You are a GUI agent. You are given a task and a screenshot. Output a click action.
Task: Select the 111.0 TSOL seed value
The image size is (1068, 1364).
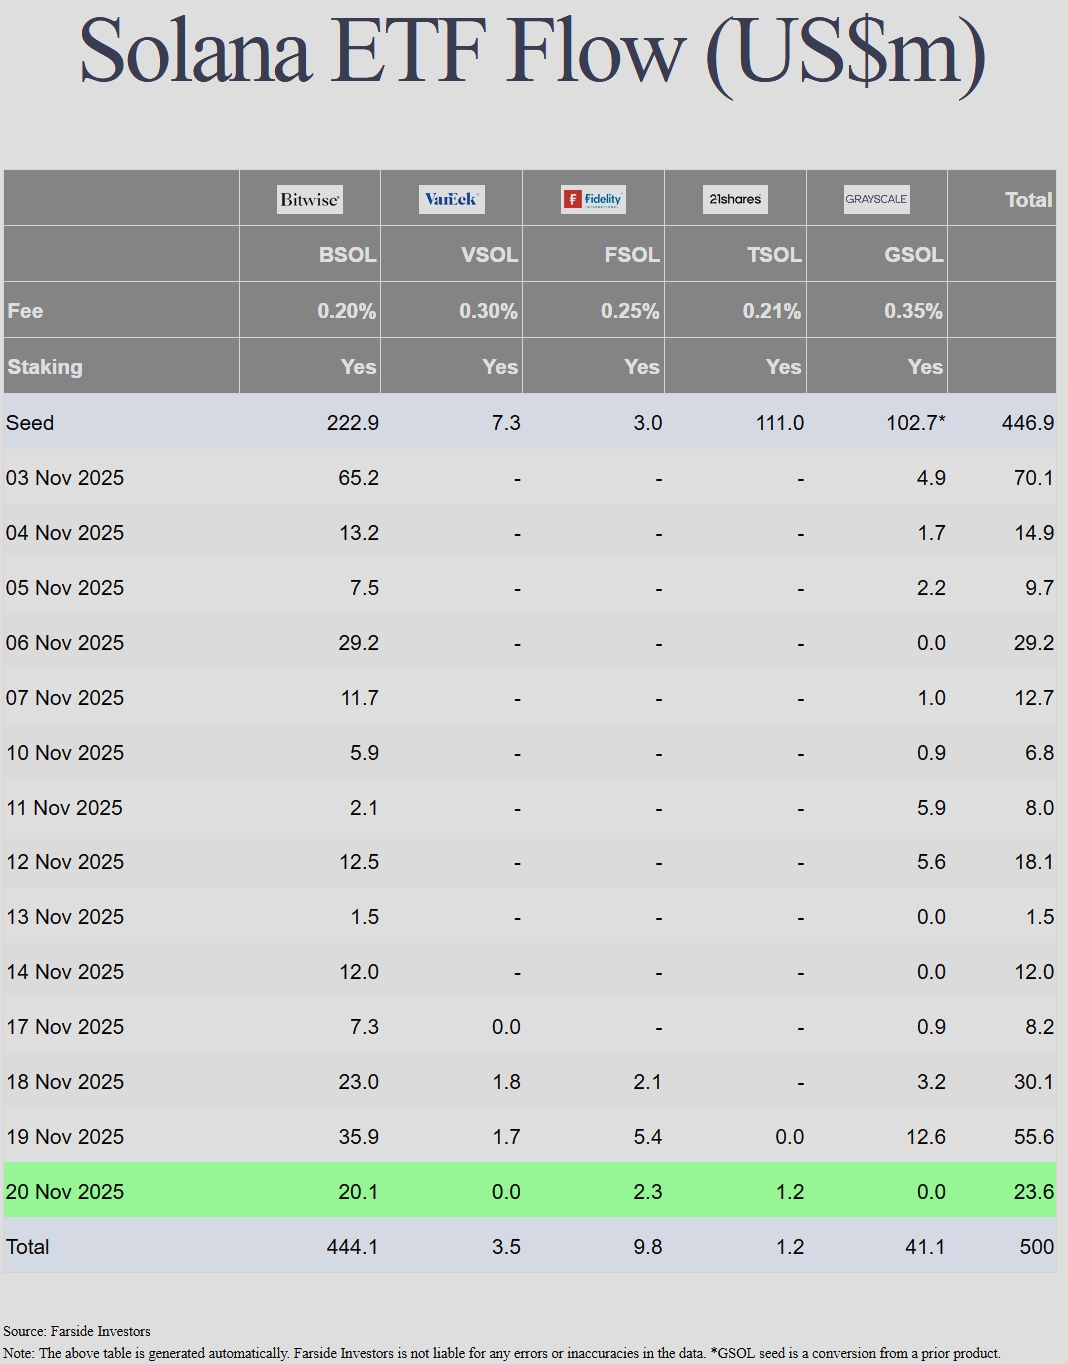780,423
